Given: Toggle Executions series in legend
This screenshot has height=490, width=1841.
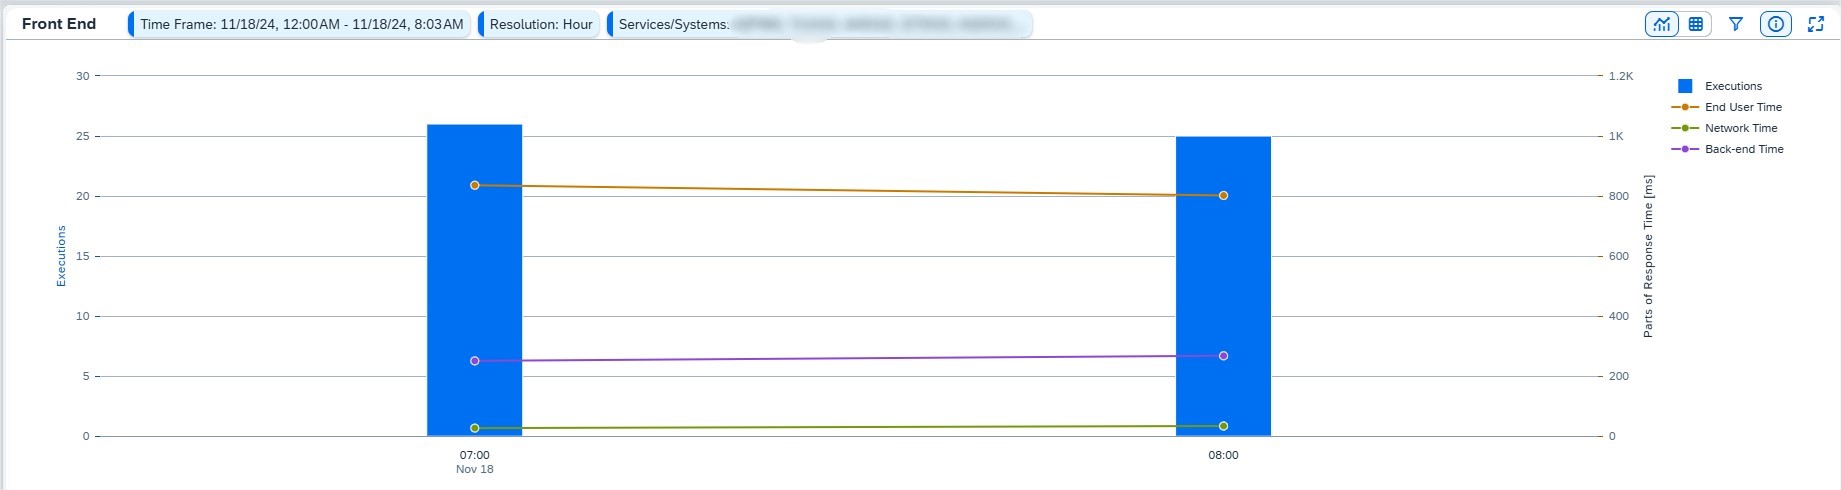Looking at the screenshot, I should click(1733, 86).
